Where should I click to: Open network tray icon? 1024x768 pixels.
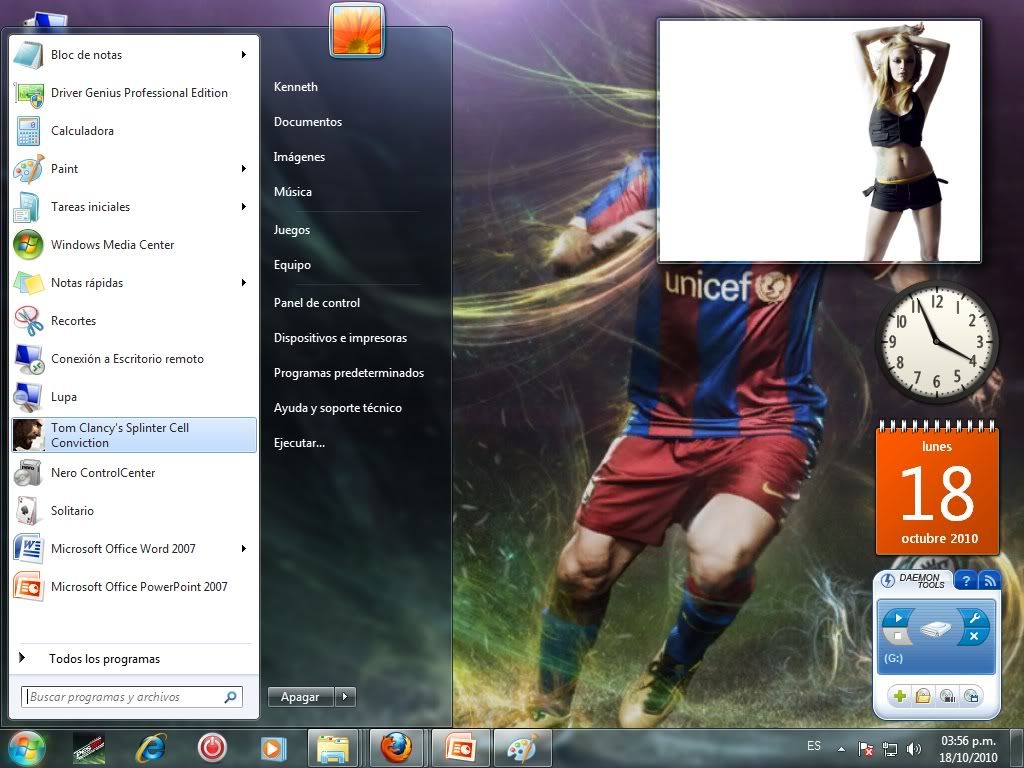tap(889, 749)
